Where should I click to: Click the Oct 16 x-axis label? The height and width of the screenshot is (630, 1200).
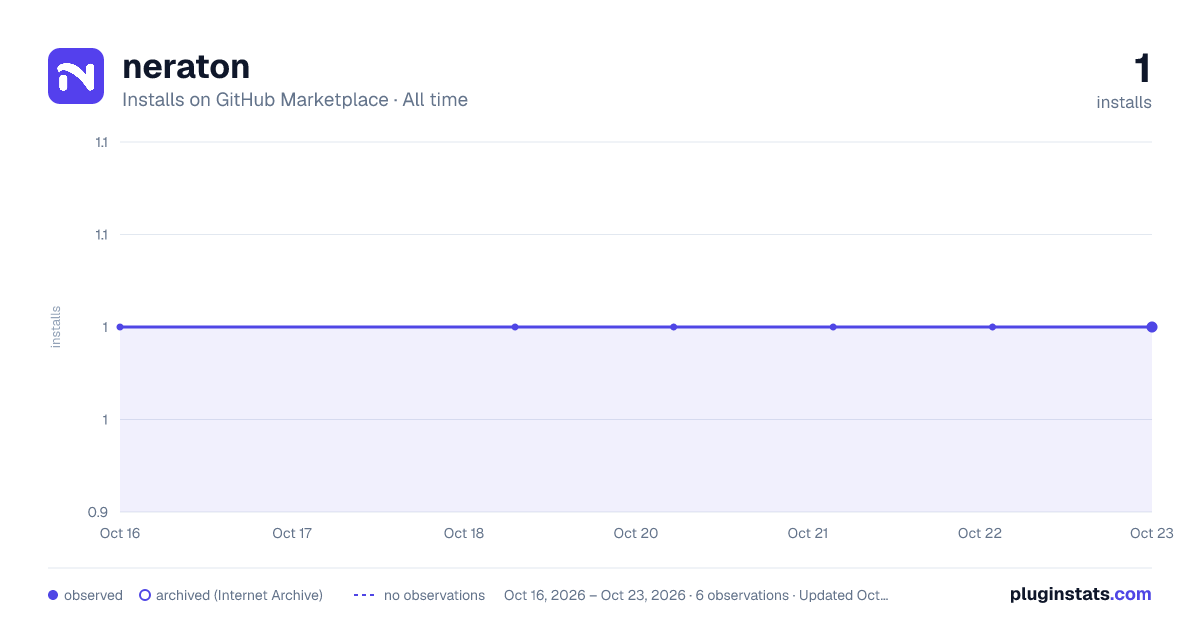click(120, 534)
